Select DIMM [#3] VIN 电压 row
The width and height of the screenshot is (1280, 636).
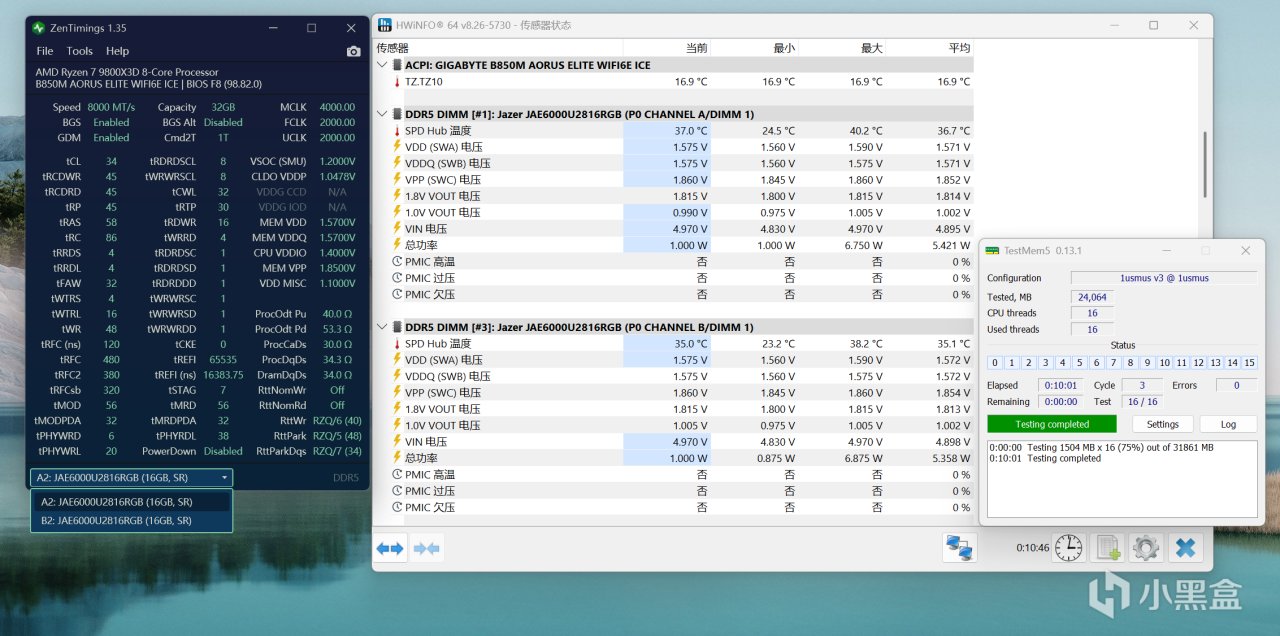click(x=674, y=442)
